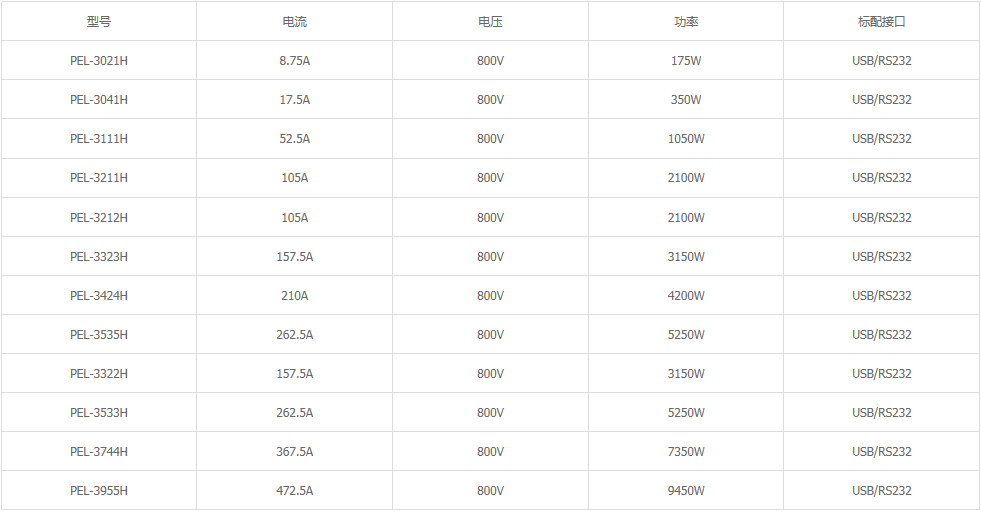Click the 电压 column header

(490, 21)
